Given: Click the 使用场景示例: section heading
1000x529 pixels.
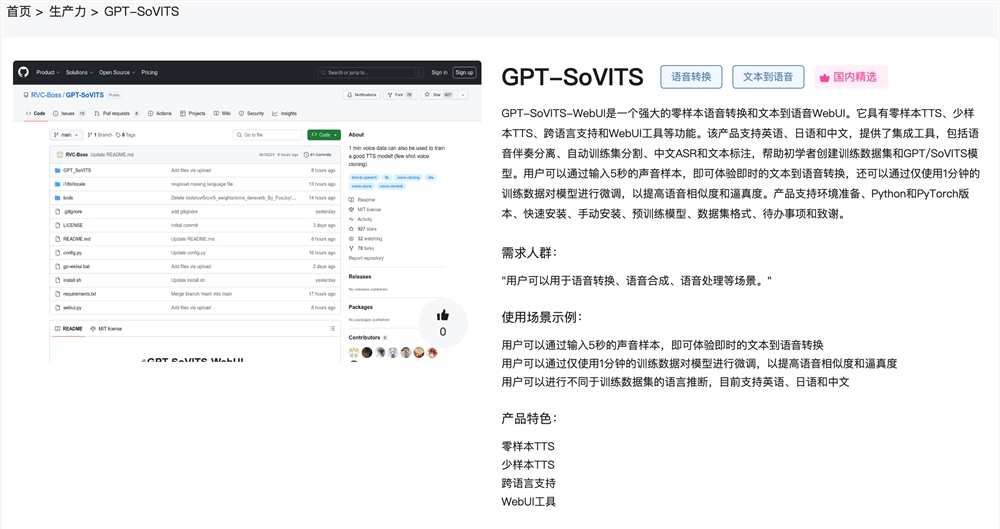Looking at the screenshot, I should (x=542, y=317).
